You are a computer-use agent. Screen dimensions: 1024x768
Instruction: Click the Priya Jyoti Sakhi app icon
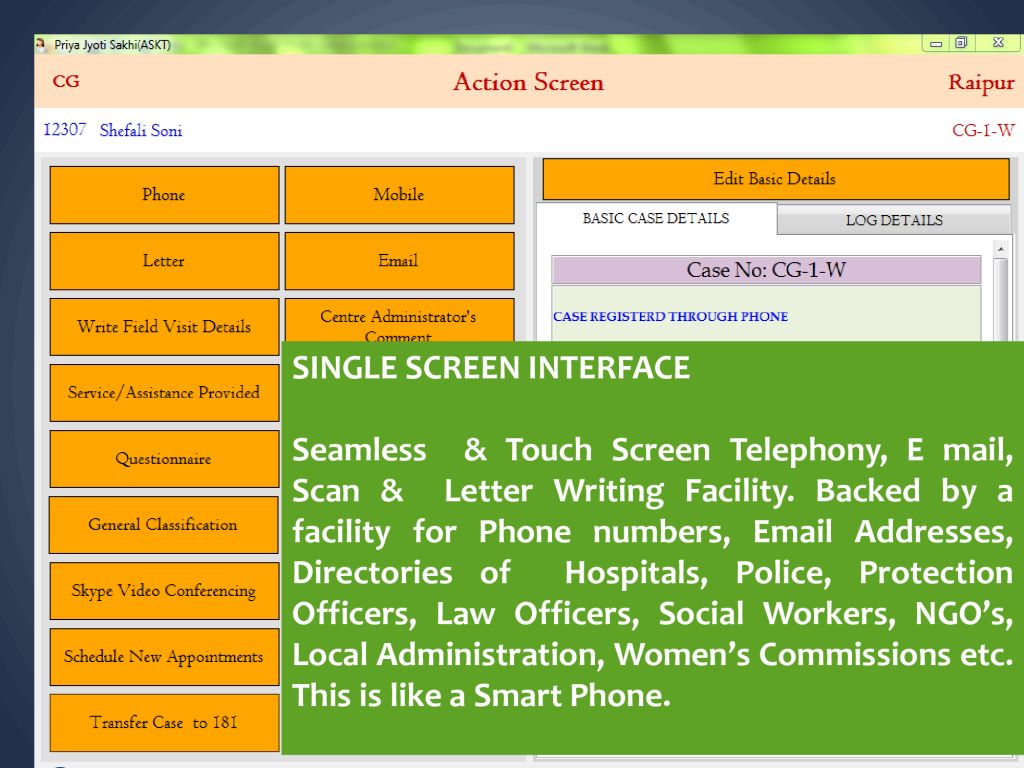41,44
